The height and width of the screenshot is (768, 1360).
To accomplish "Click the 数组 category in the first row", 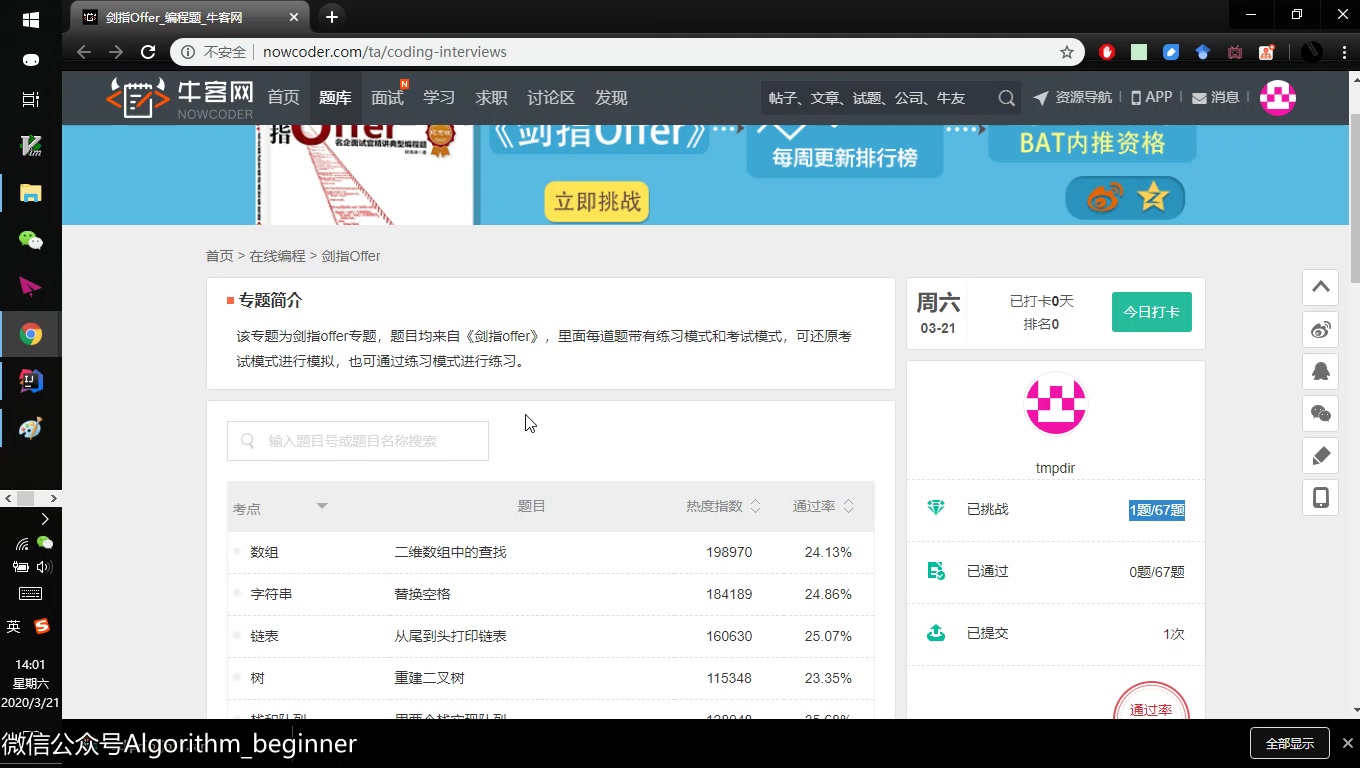I will 264,552.
